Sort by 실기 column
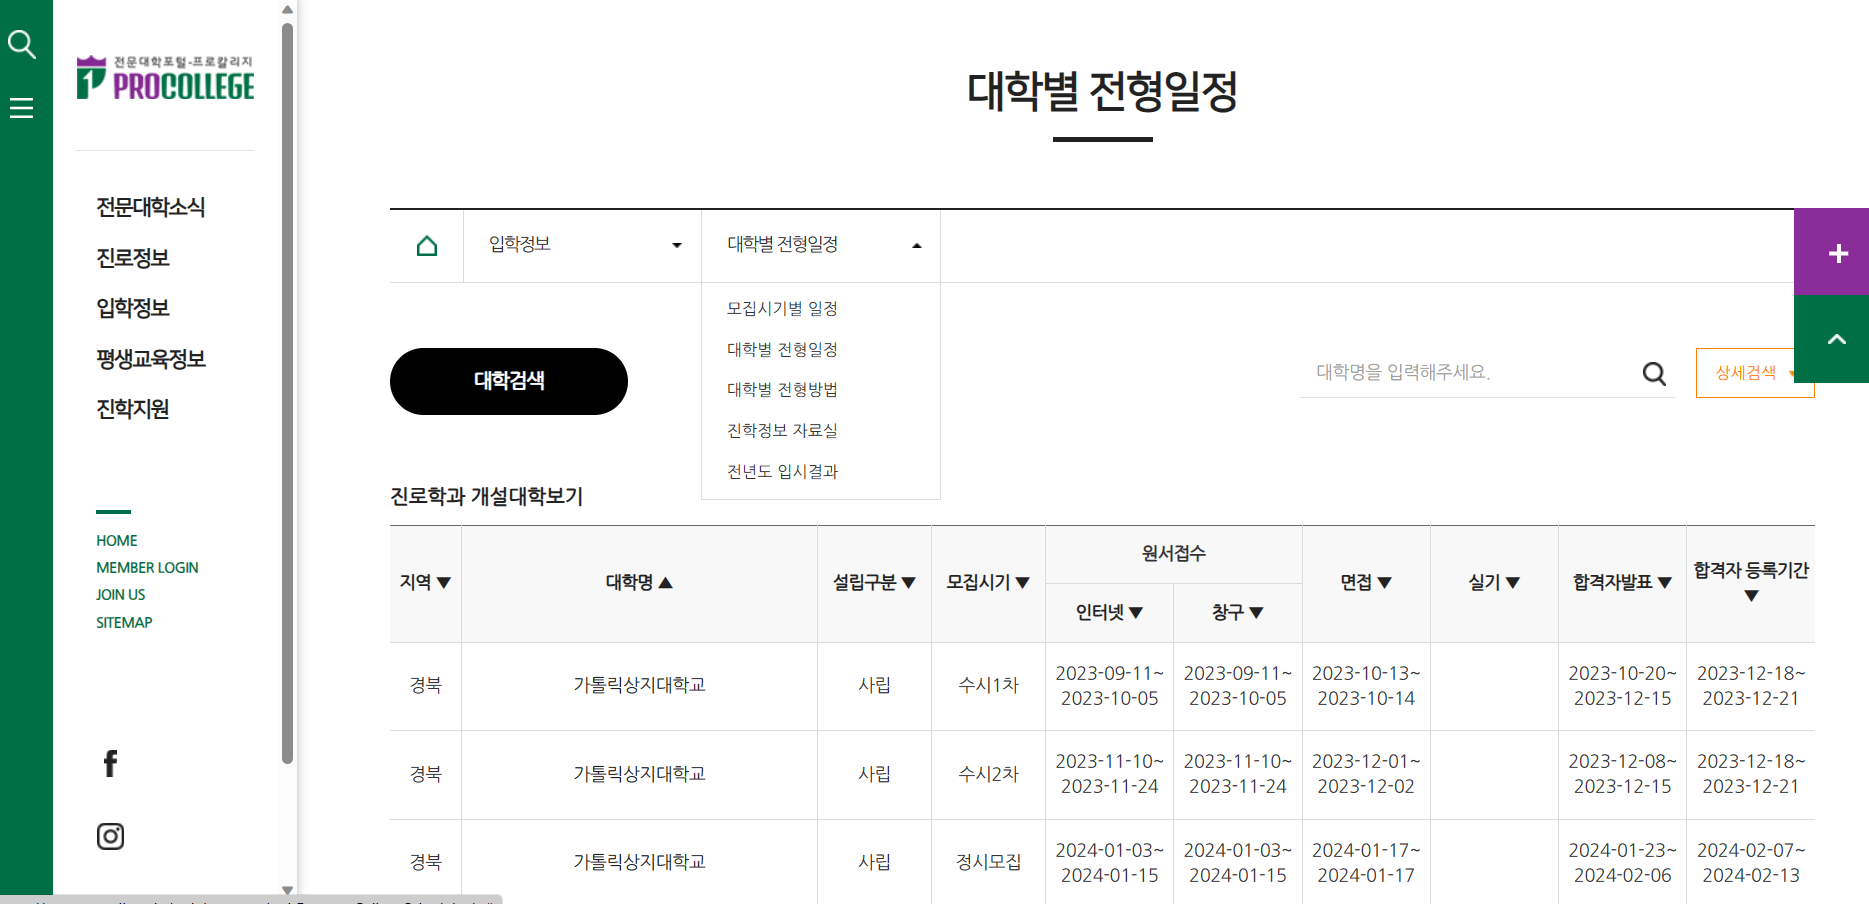The image size is (1869, 904). coord(1494,583)
